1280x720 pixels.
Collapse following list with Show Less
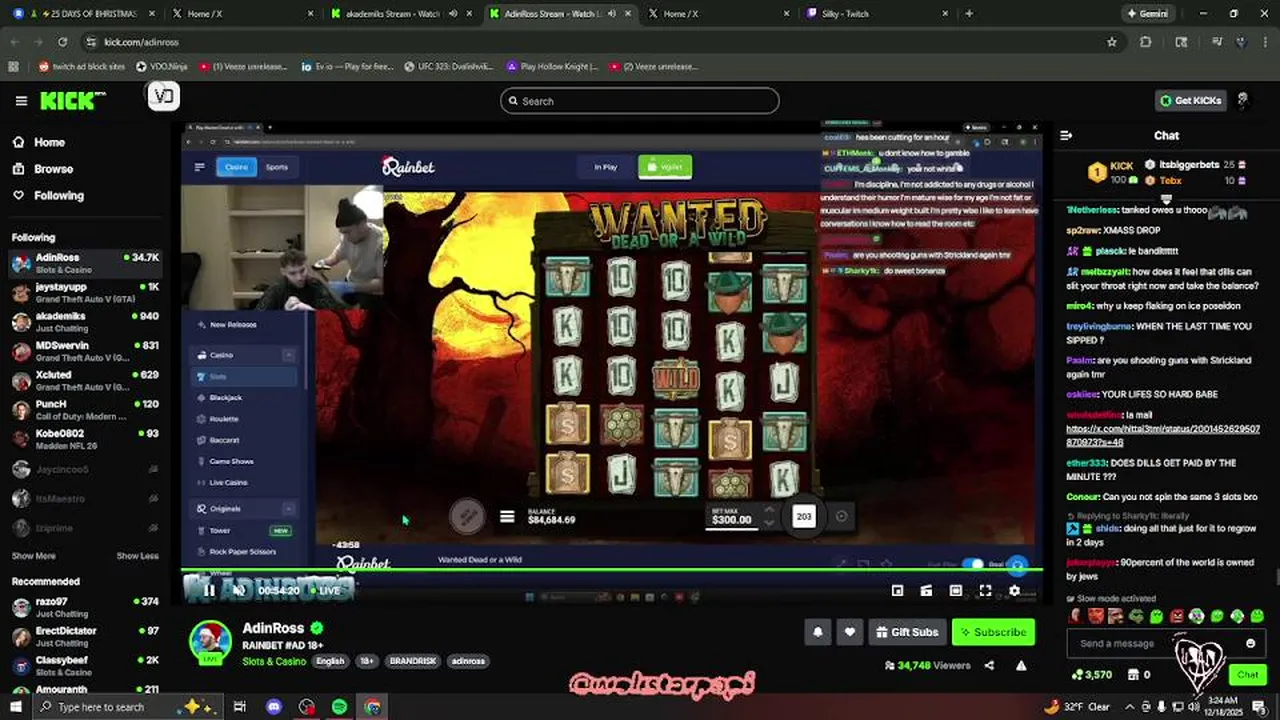click(x=138, y=556)
